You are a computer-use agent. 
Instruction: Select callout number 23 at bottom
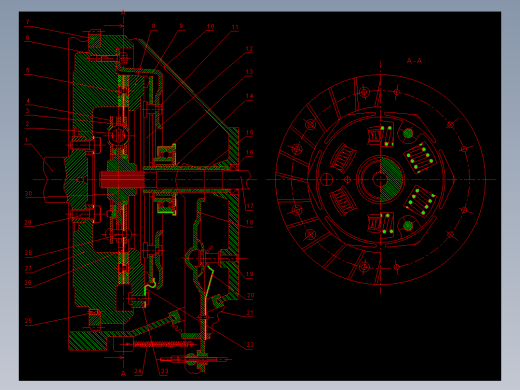click(165, 371)
